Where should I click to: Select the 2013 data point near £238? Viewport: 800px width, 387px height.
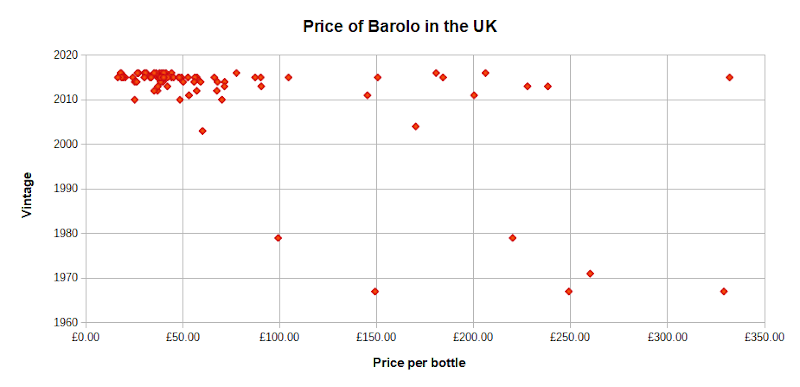547,86
